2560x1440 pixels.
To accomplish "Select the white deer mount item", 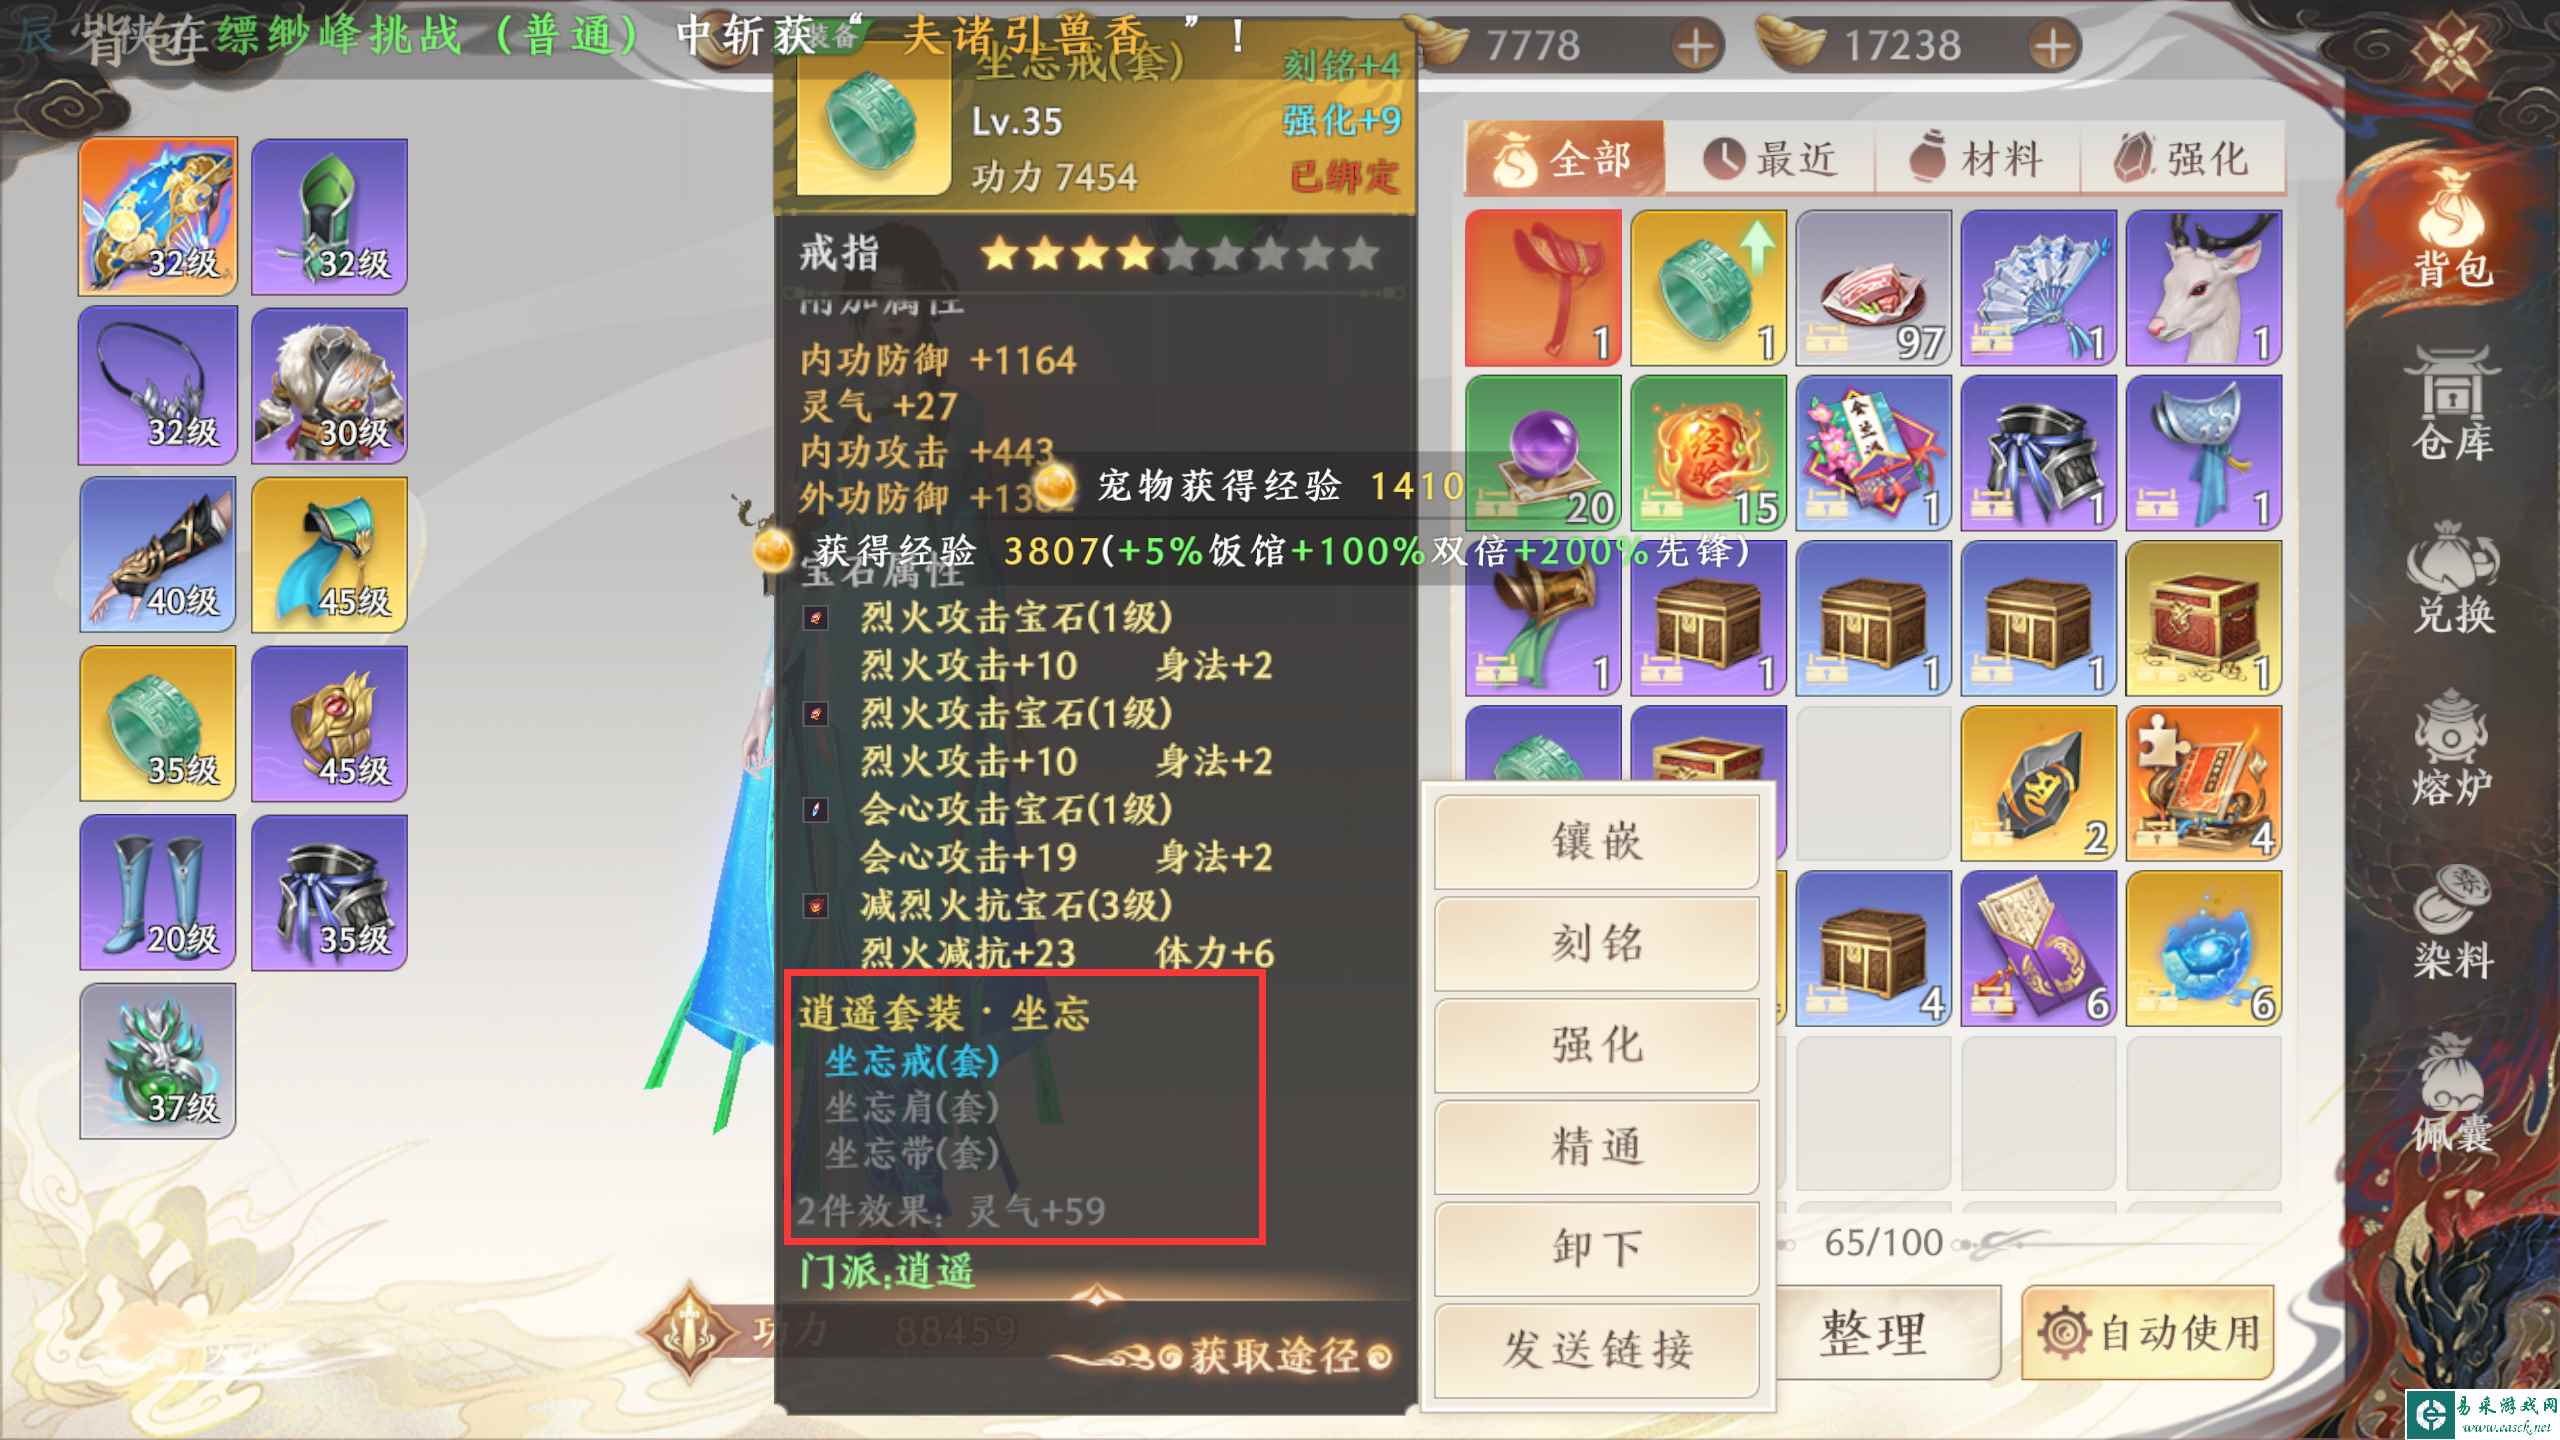I will coord(2204,288).
